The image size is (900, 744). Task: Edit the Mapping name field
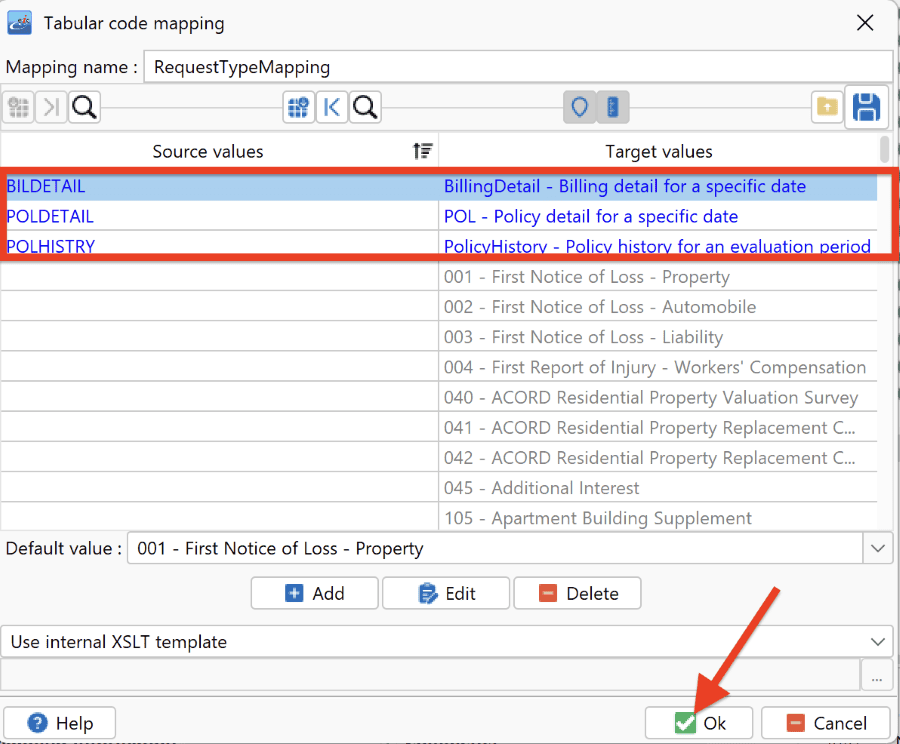(x=518, y=67)
